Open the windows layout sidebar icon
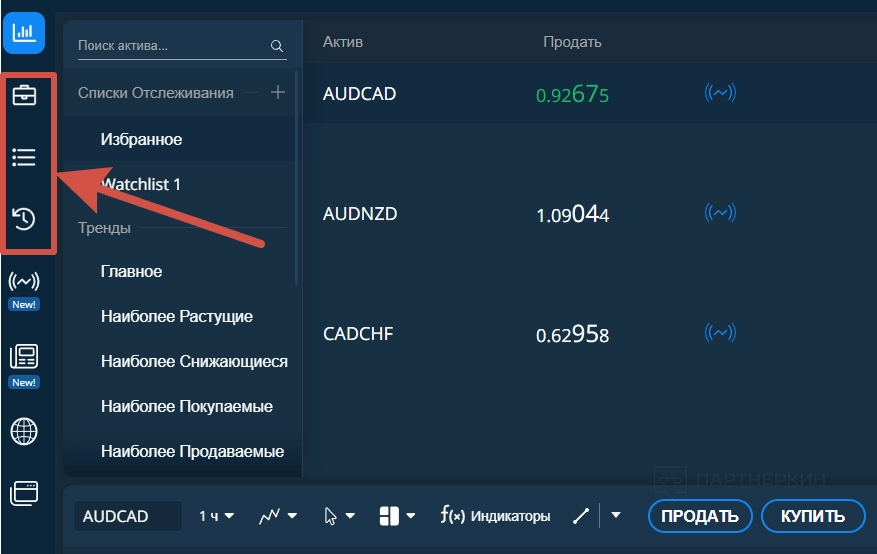877x554 pixels. [x=24, y=493]
